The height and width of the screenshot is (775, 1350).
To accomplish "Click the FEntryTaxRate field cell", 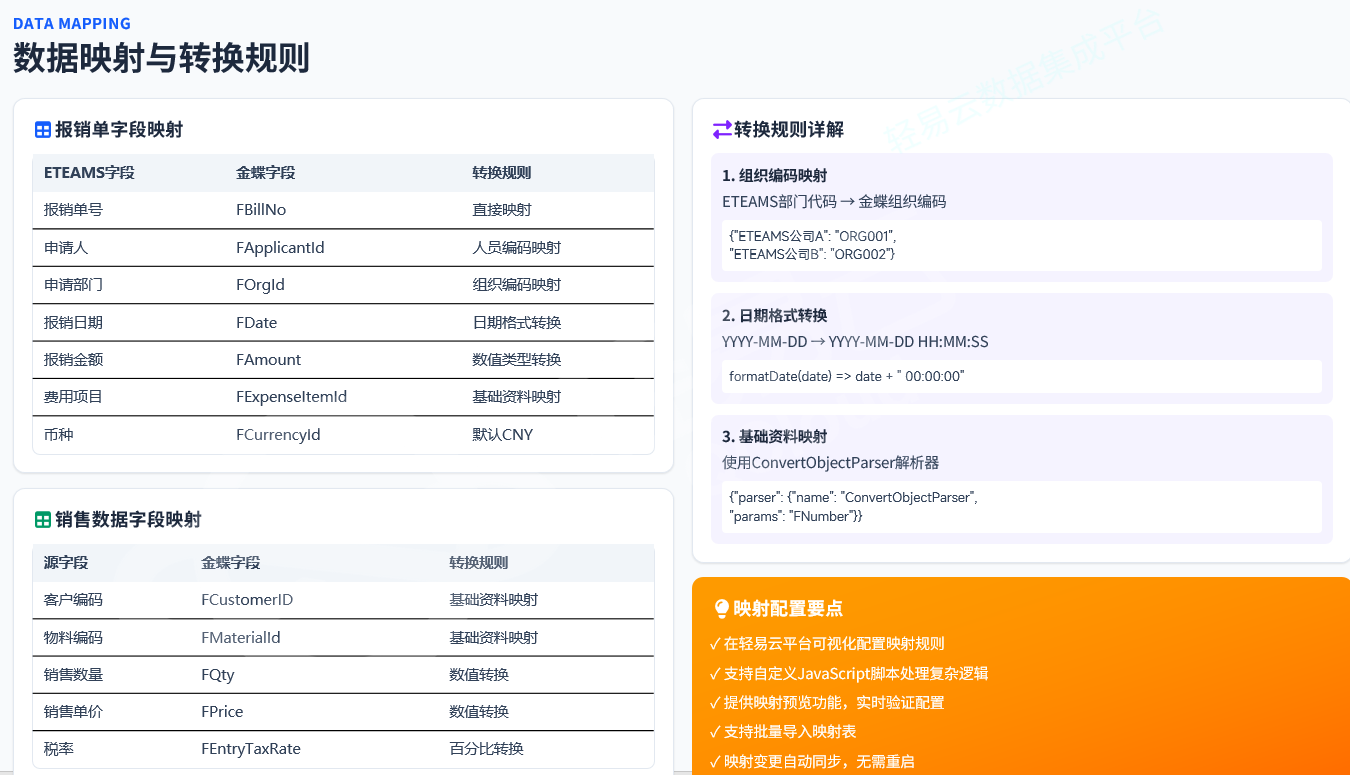I will (251, 749).
